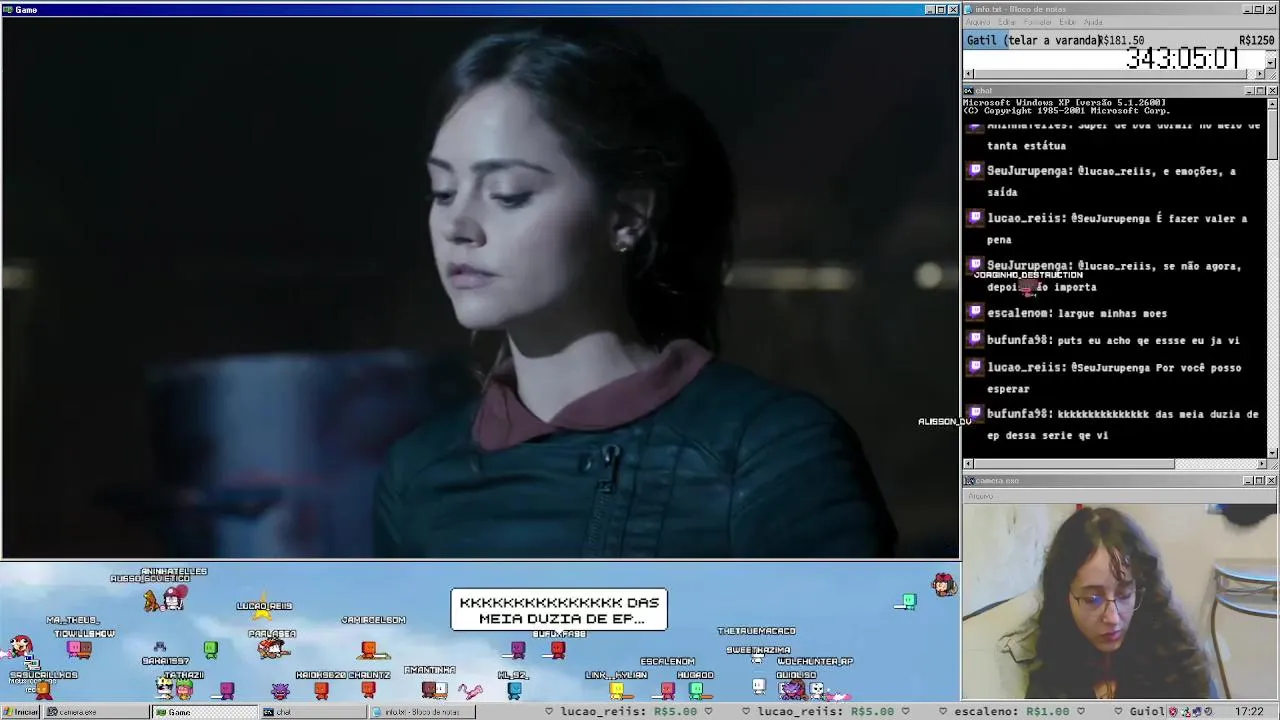The image size is (1280, 720).
Task: Click Twitch icon beside escalenom message
Action: pos(976,313)
